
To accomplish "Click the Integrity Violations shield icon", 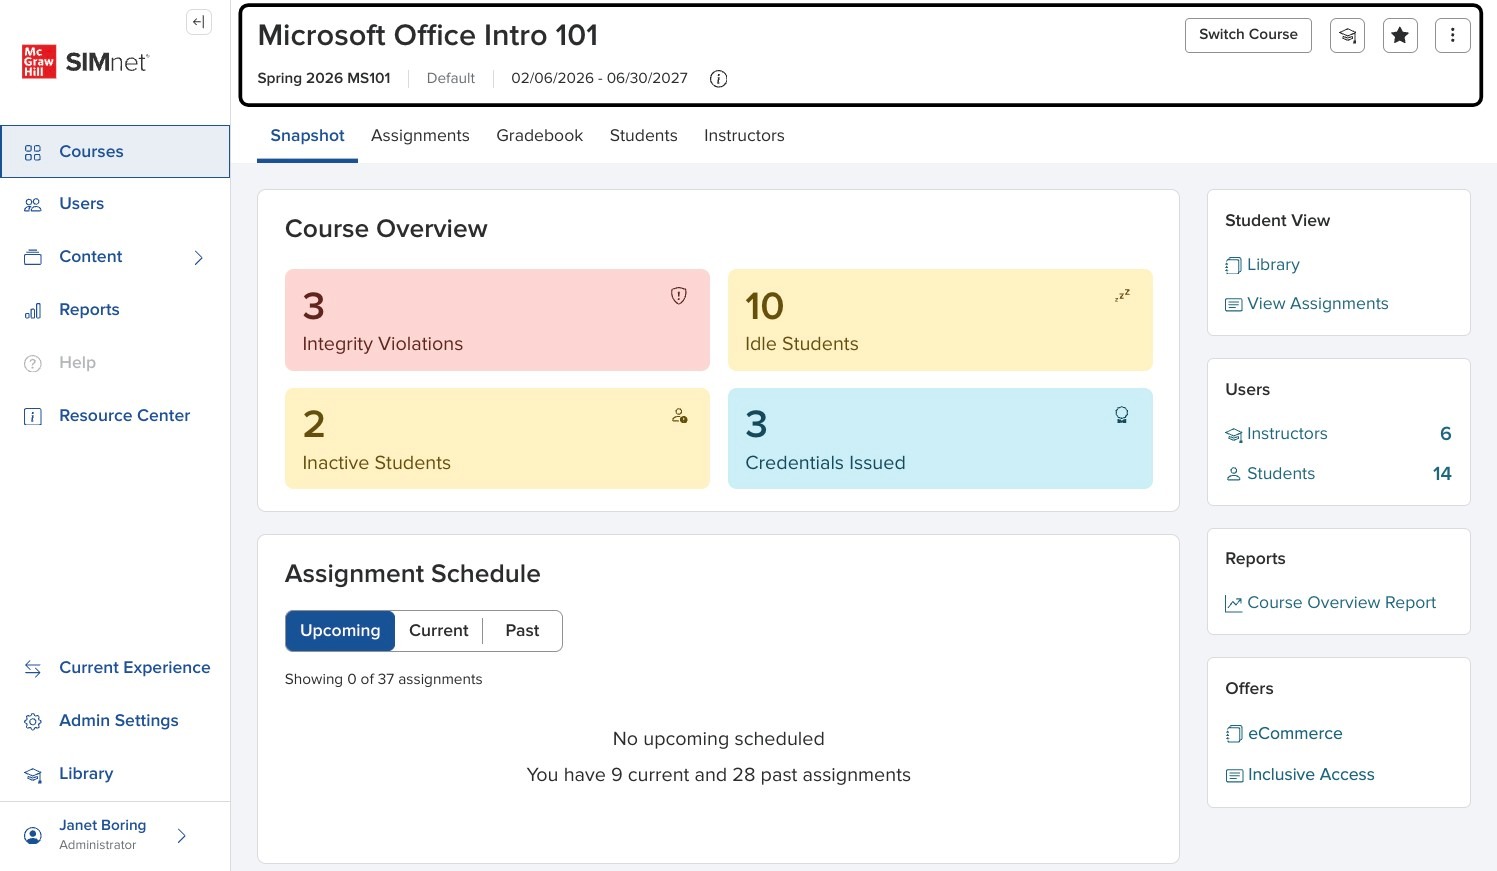I will [x=679, y=296].
